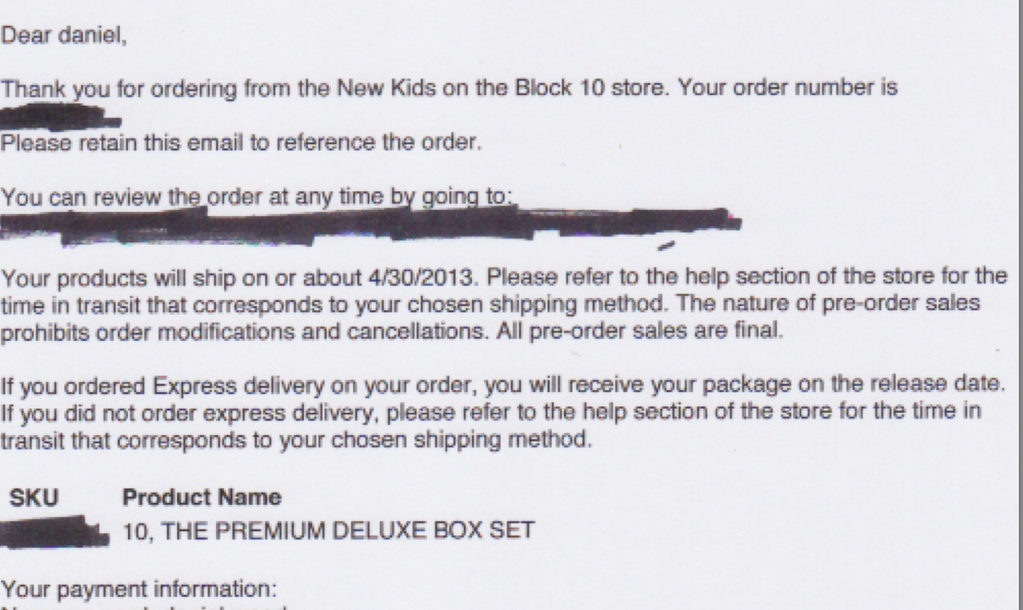Viewport: 1023px width, 610px height.
Task: Click "10, THE PREMIUM DELUXE BOX SET" product
Action: (x=329, y=531)
